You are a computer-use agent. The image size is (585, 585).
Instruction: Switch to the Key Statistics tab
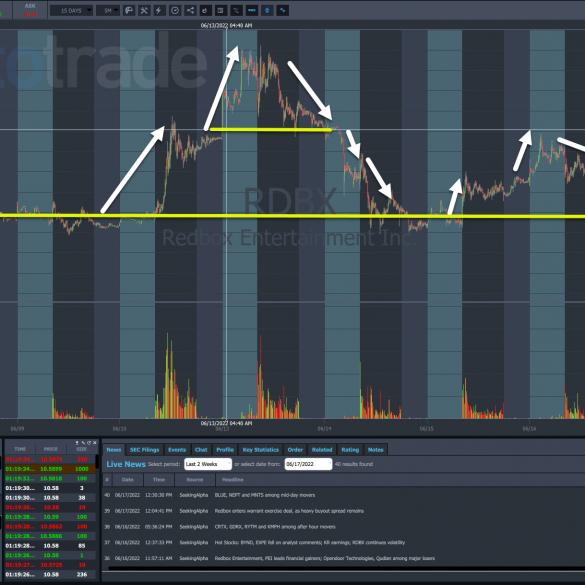[x=260, y=450]
